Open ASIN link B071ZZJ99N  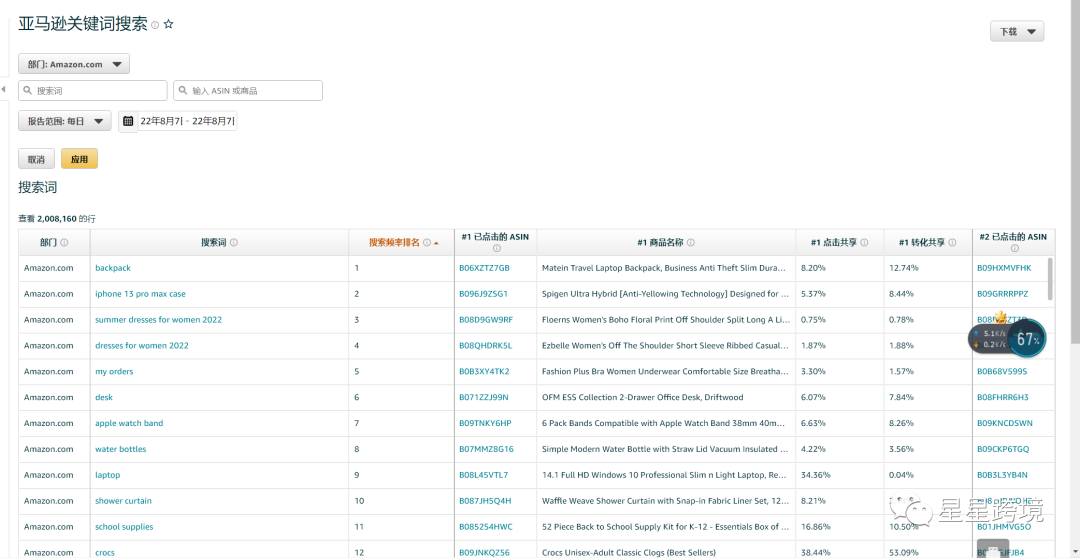(x=484, y=397)
